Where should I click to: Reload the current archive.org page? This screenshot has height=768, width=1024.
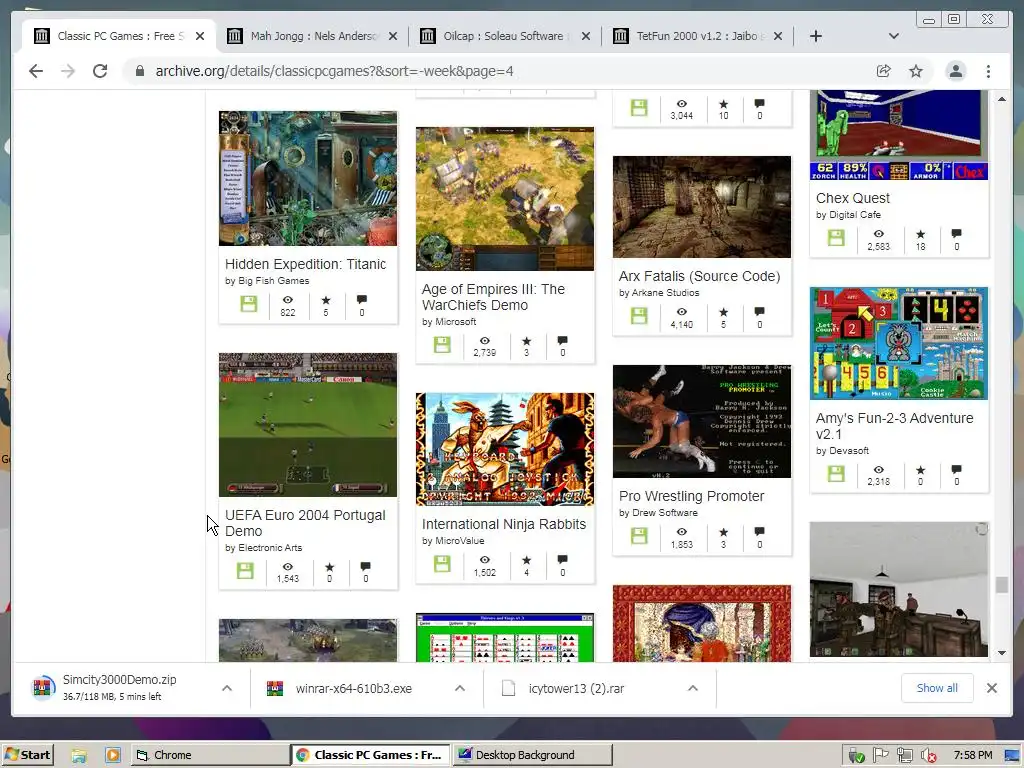click(100, 71)
